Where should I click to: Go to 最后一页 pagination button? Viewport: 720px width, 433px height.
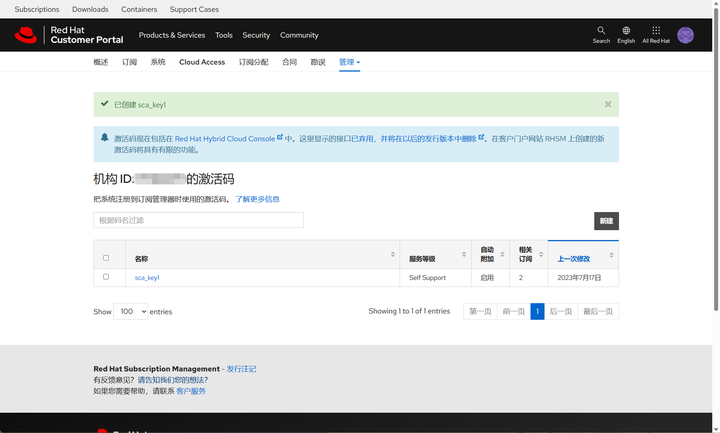(598, 311)
